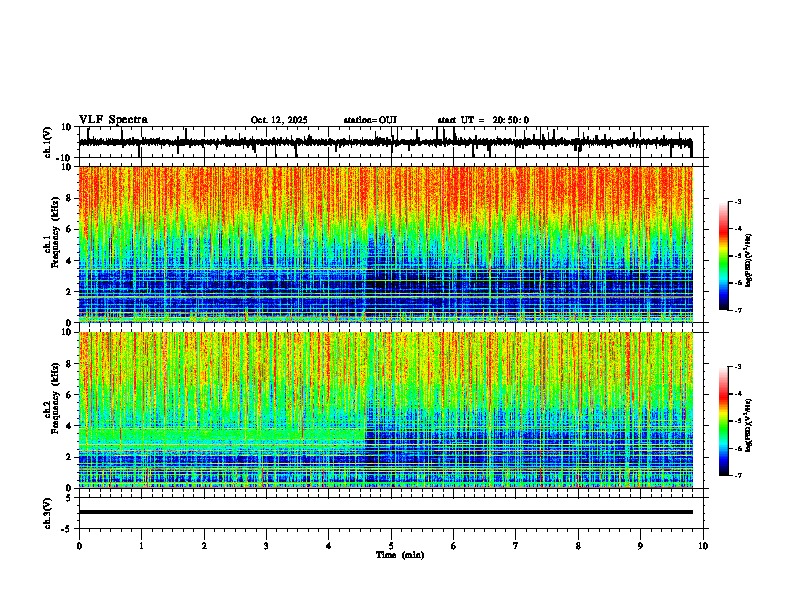Click the "-10" tick on ch.1 voltage axis
The width and height of the screenshot is (792, 612).
(x=65, y=158)
